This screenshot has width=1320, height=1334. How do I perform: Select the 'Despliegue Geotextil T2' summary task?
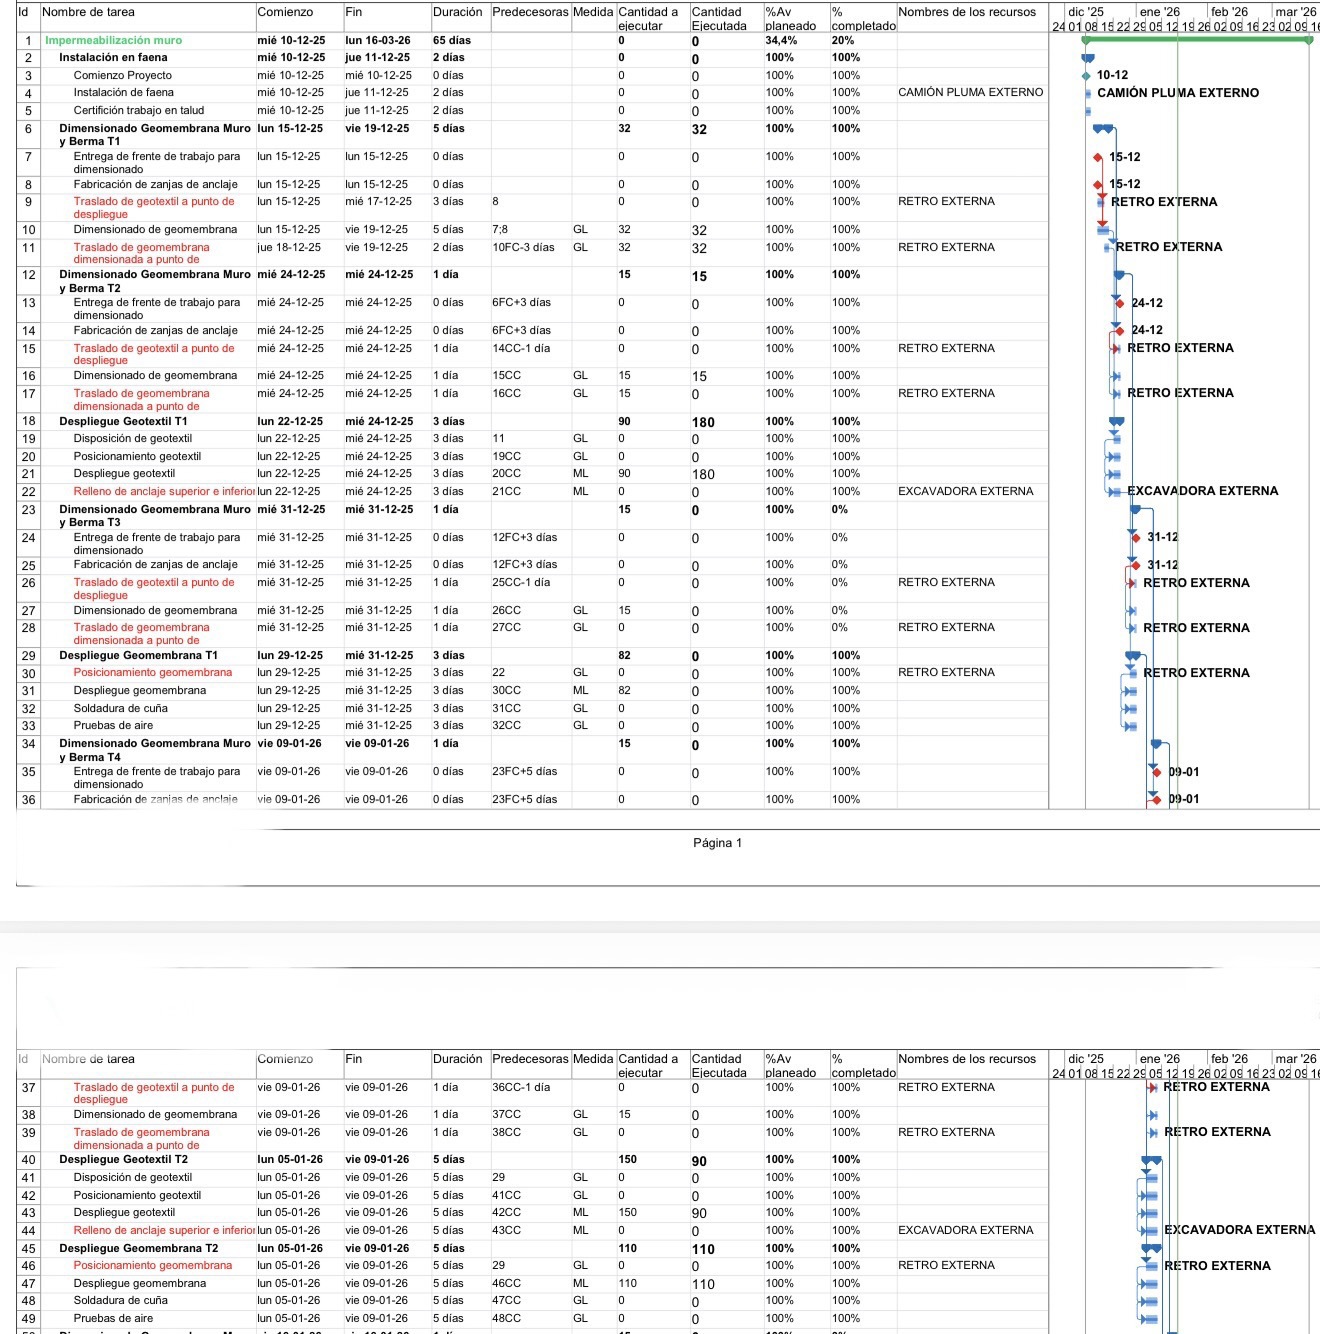click(x=123, y=1160)
